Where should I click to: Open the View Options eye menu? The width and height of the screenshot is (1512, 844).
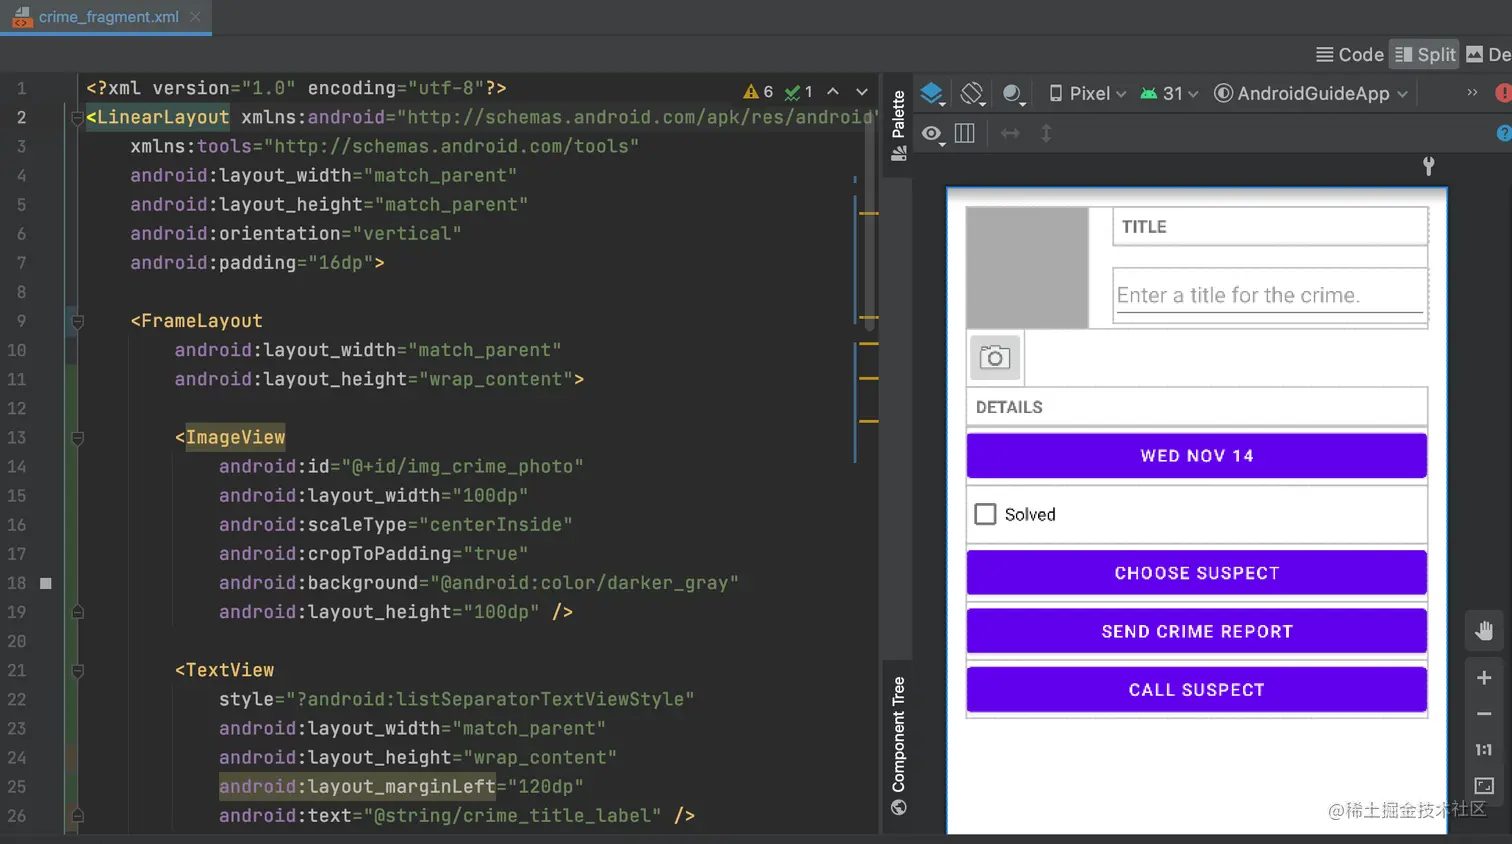click(932, 133)
